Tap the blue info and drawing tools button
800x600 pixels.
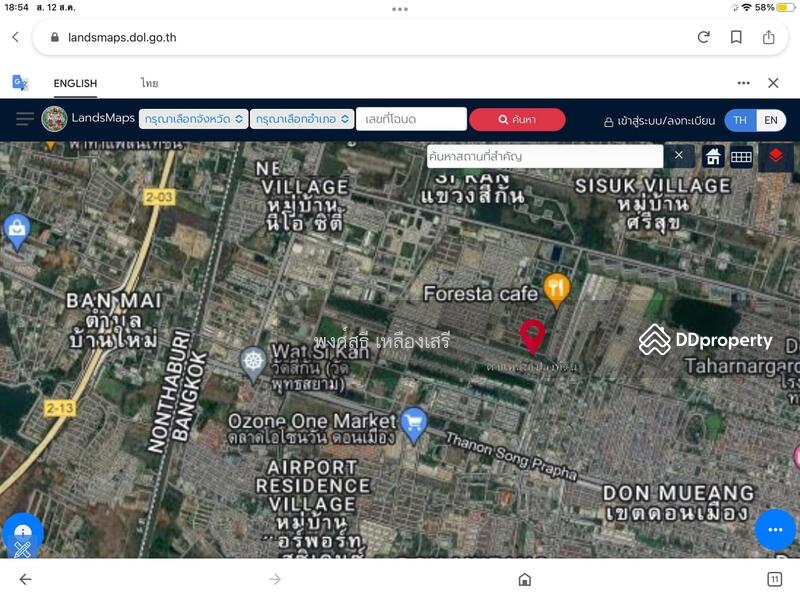tap(22, 536)
